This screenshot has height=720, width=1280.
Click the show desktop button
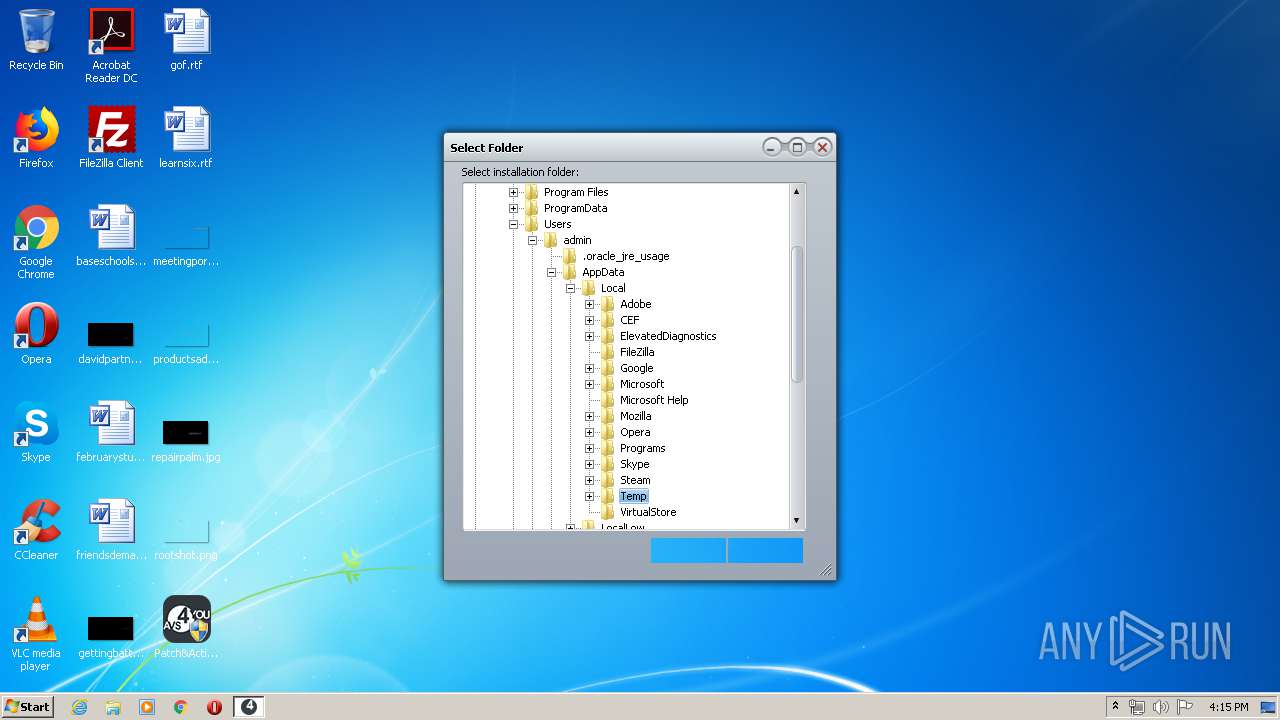pyautogui.click(x=1270, y=707)
